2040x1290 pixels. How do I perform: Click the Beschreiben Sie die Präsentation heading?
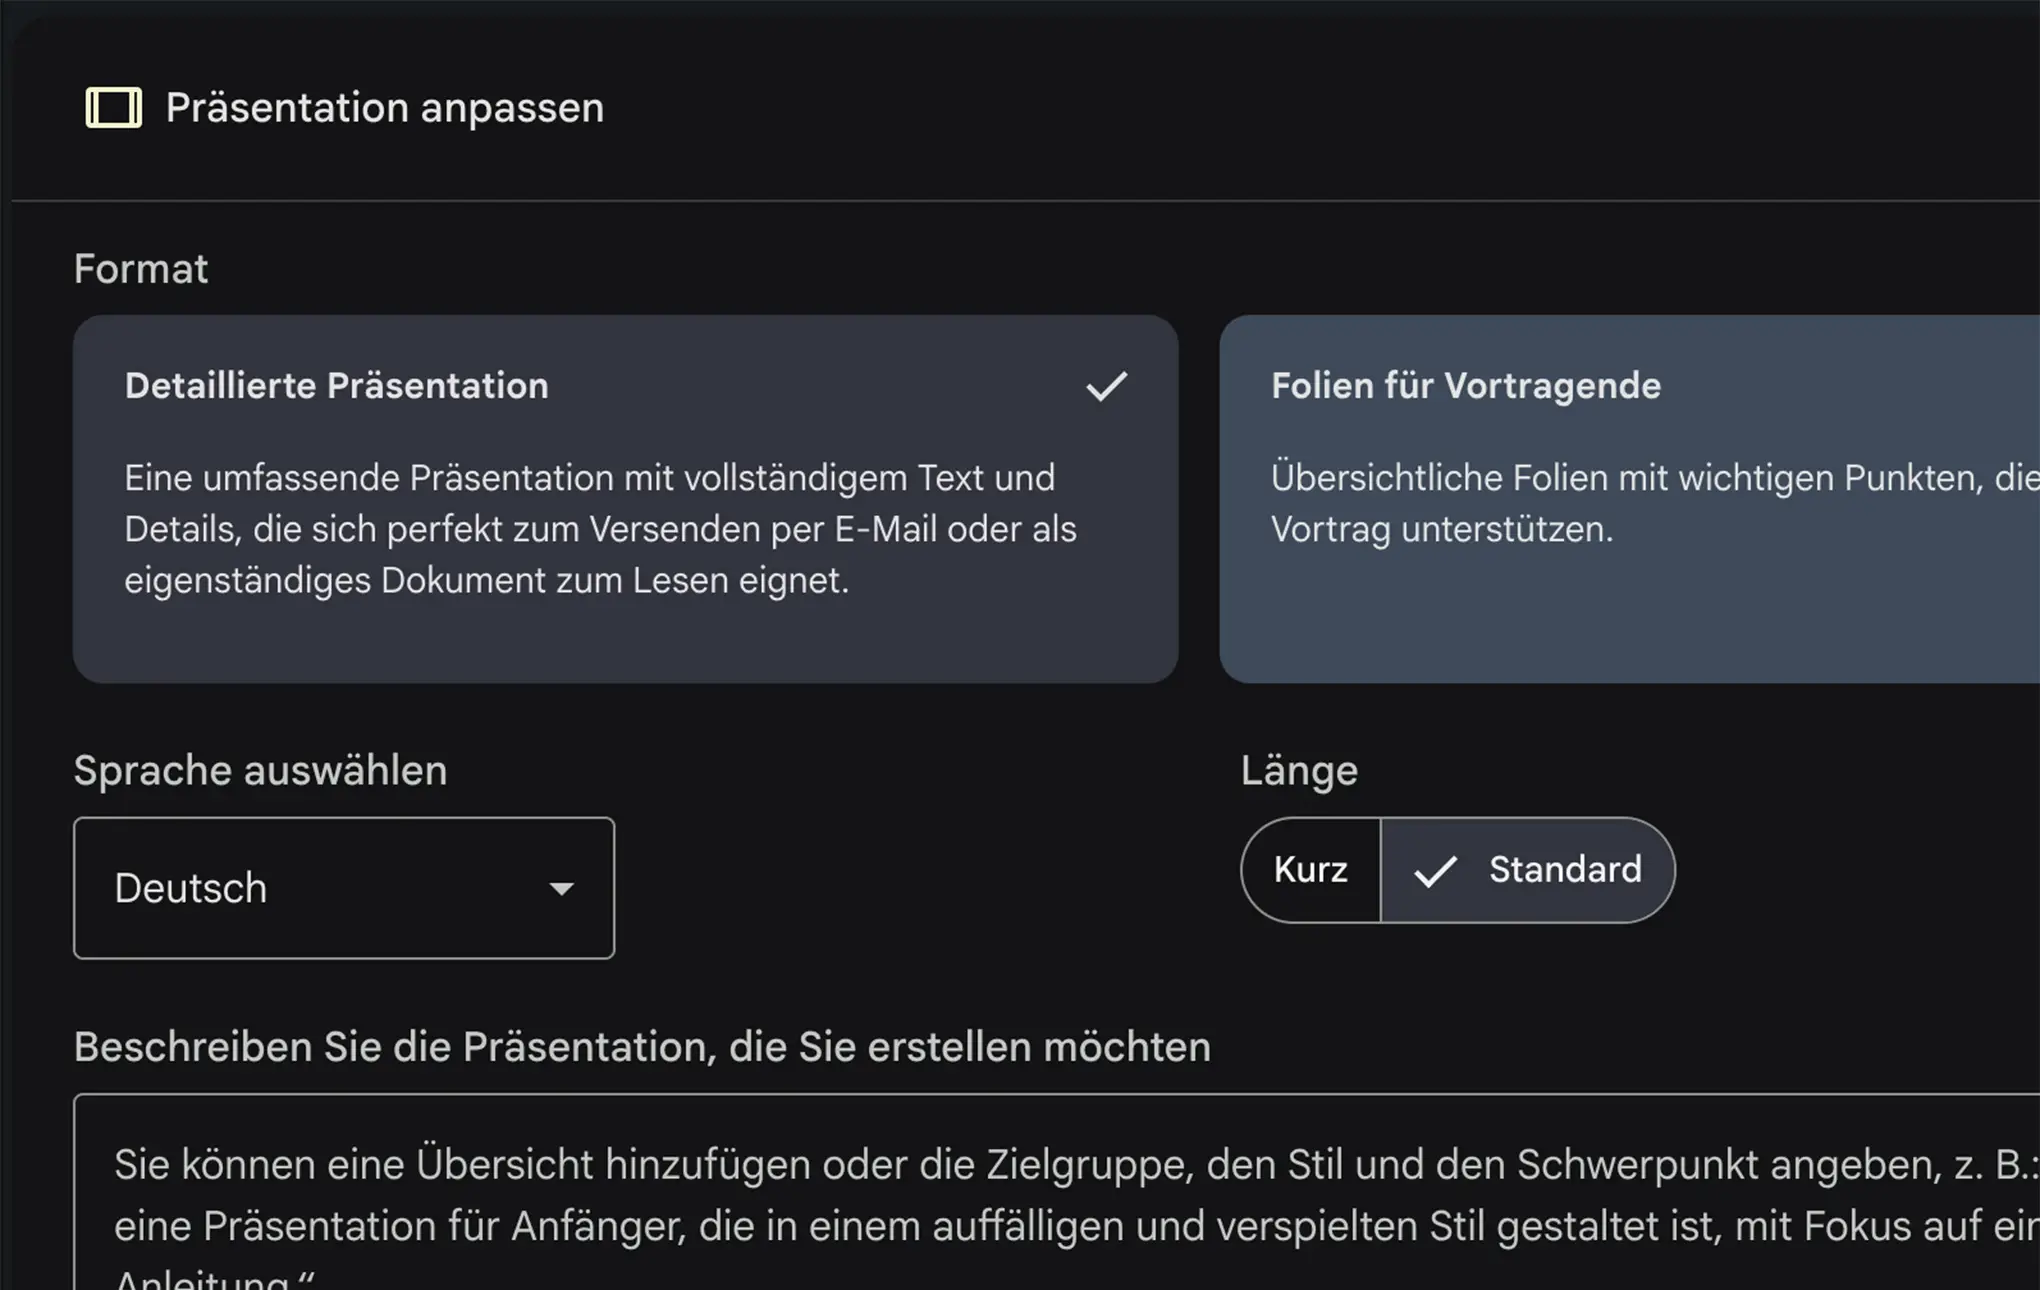coord(642,1047)
